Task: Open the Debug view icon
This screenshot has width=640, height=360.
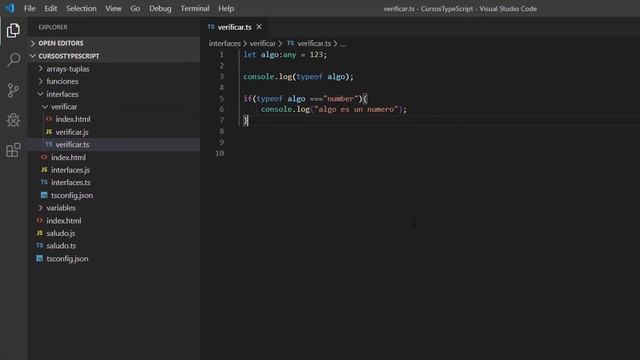Action: 13,120
